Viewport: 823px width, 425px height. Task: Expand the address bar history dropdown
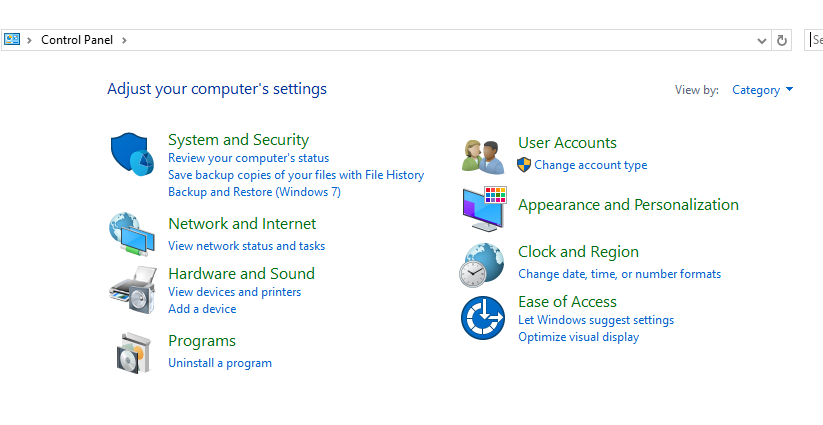tap(763, 40)
